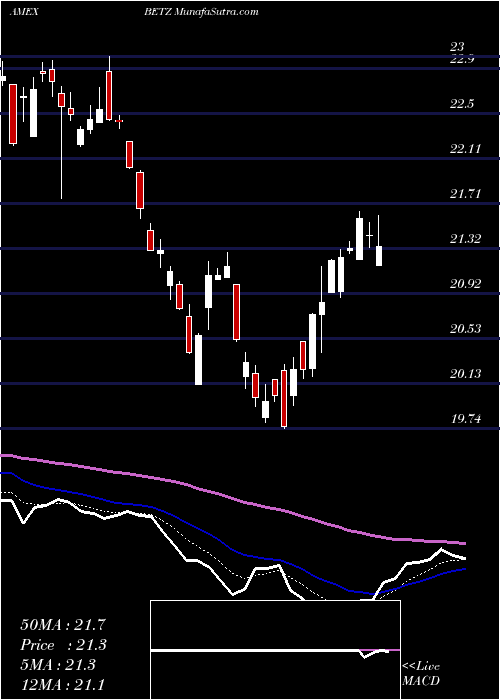Click the lowest red candle touching 19.74
Image resolution: width=500 pixels, height=700 pixels.
(x=283, y=397)
